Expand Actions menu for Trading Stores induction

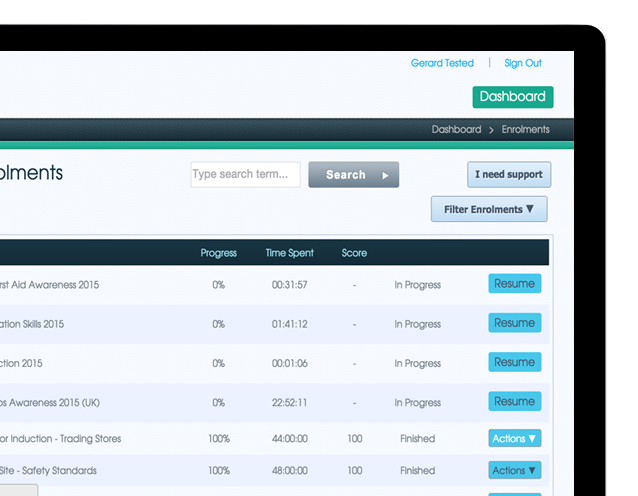pos(514,439)
